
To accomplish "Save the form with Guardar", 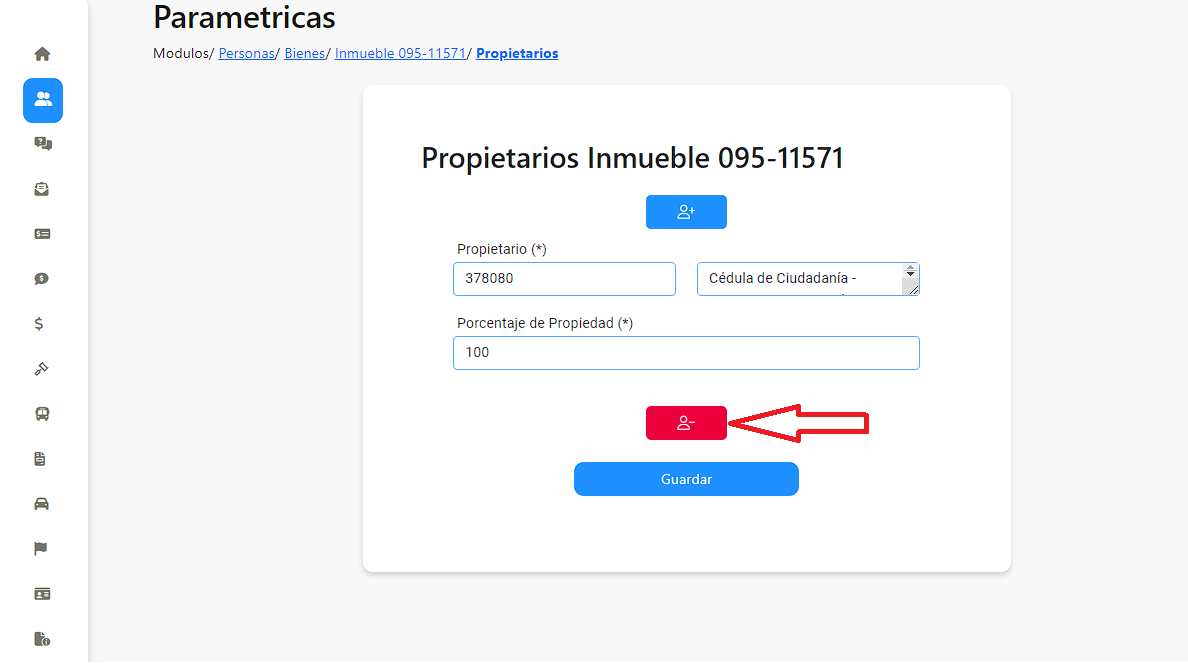I will [x=686, y=479].
